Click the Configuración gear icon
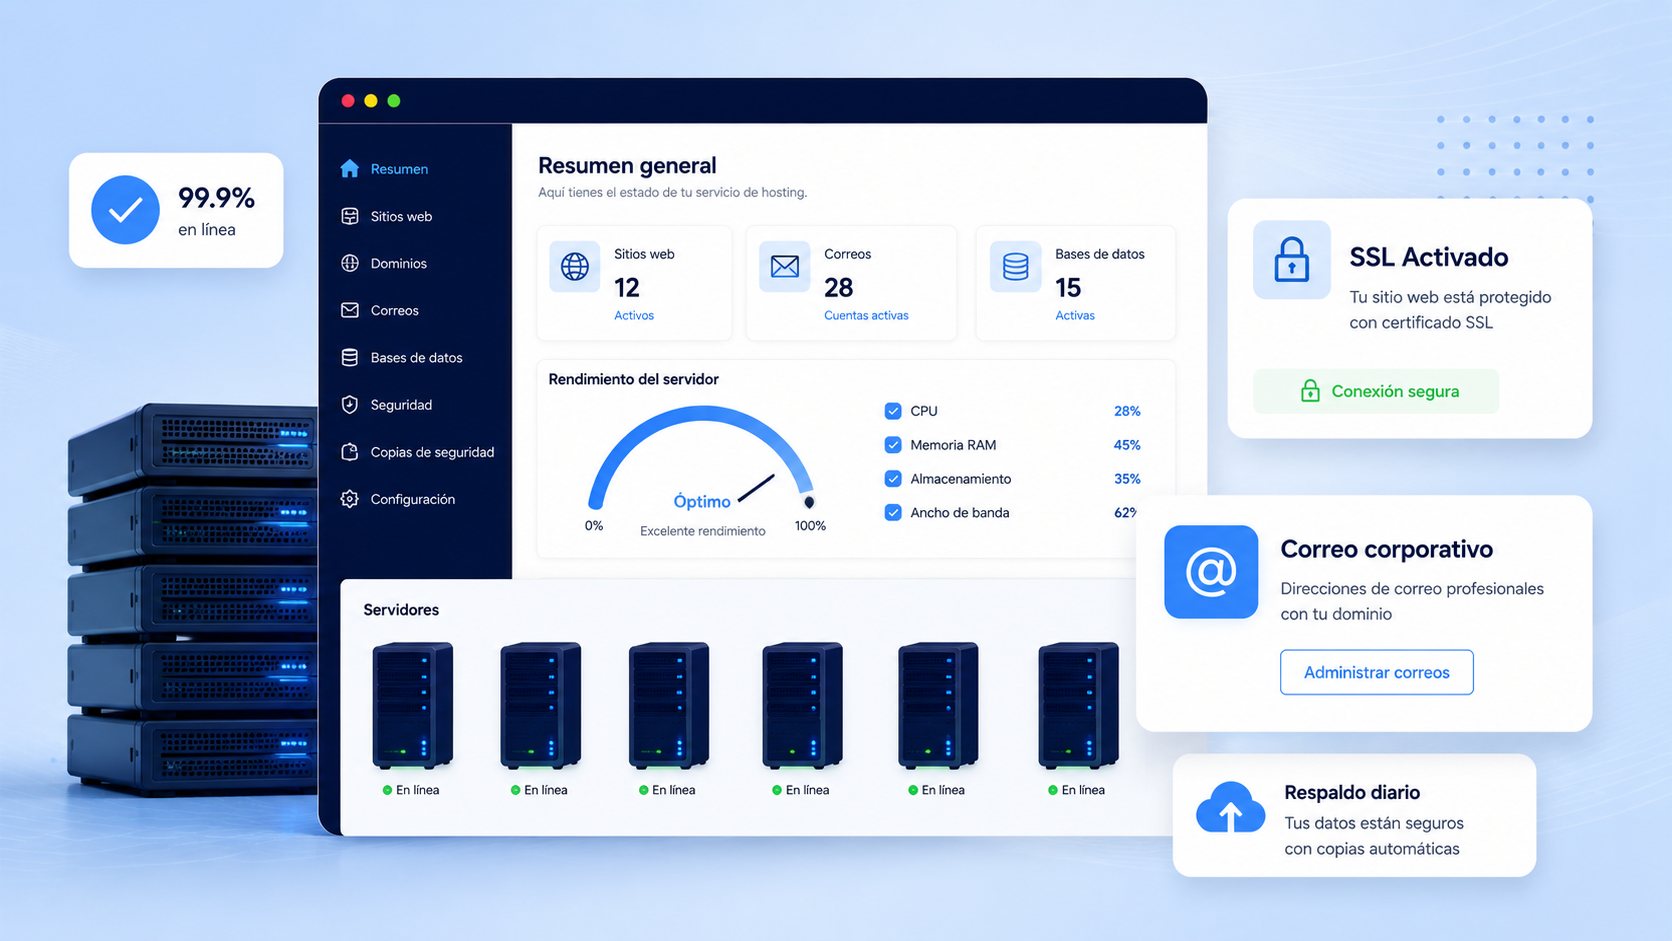 click(349, 499)
